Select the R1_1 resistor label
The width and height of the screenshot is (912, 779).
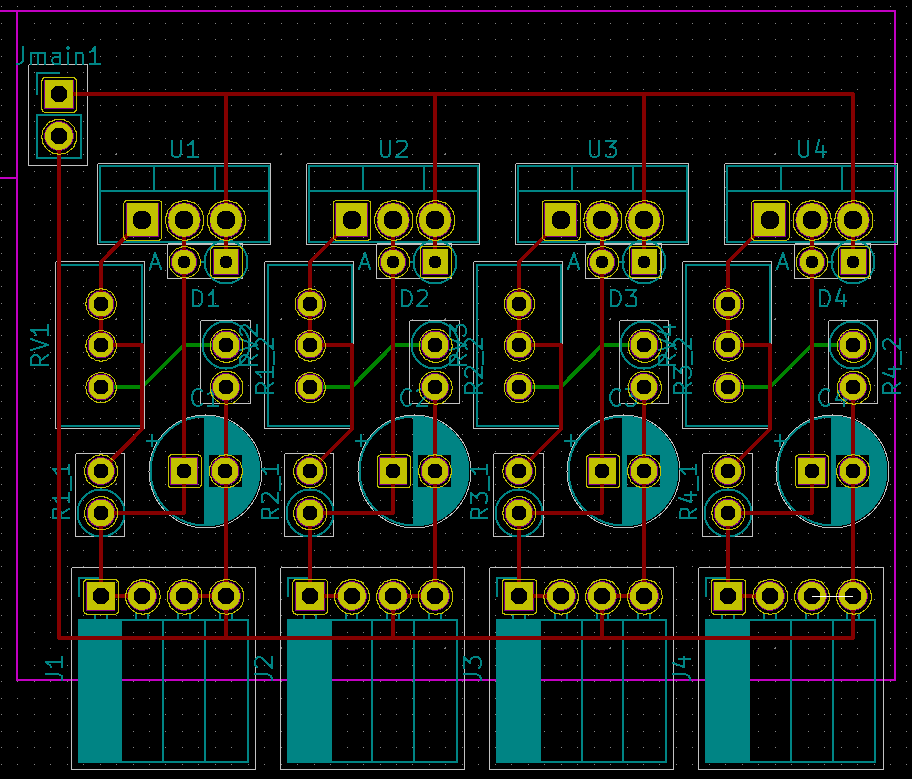pos(62,492)
